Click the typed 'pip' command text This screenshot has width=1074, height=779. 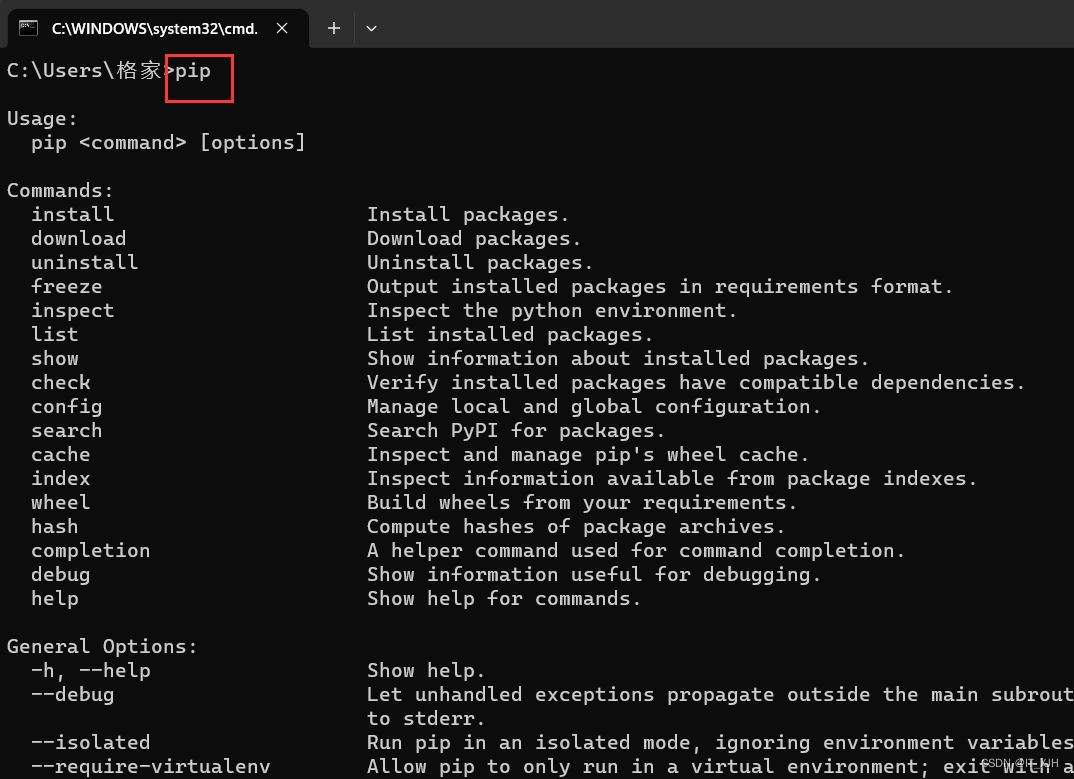pos(193,71)
